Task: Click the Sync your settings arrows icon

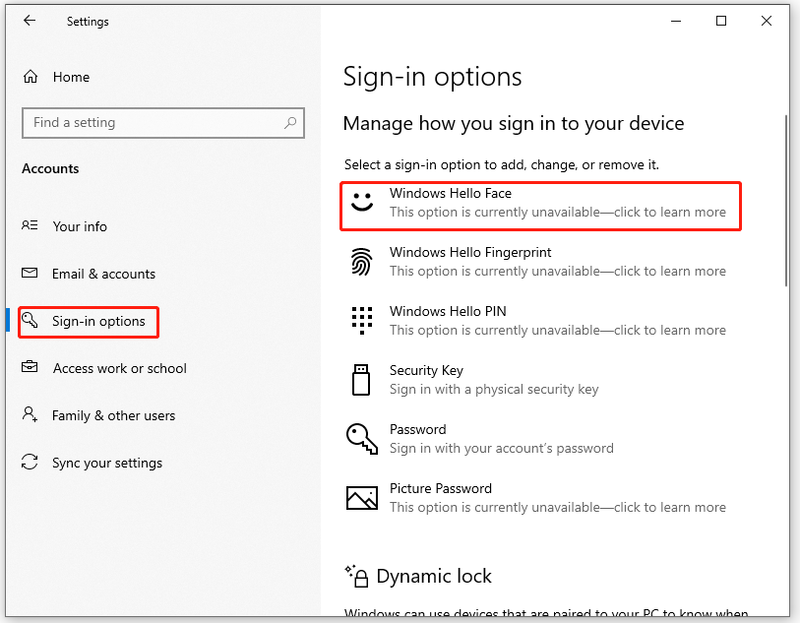Action: click(30, 462)
